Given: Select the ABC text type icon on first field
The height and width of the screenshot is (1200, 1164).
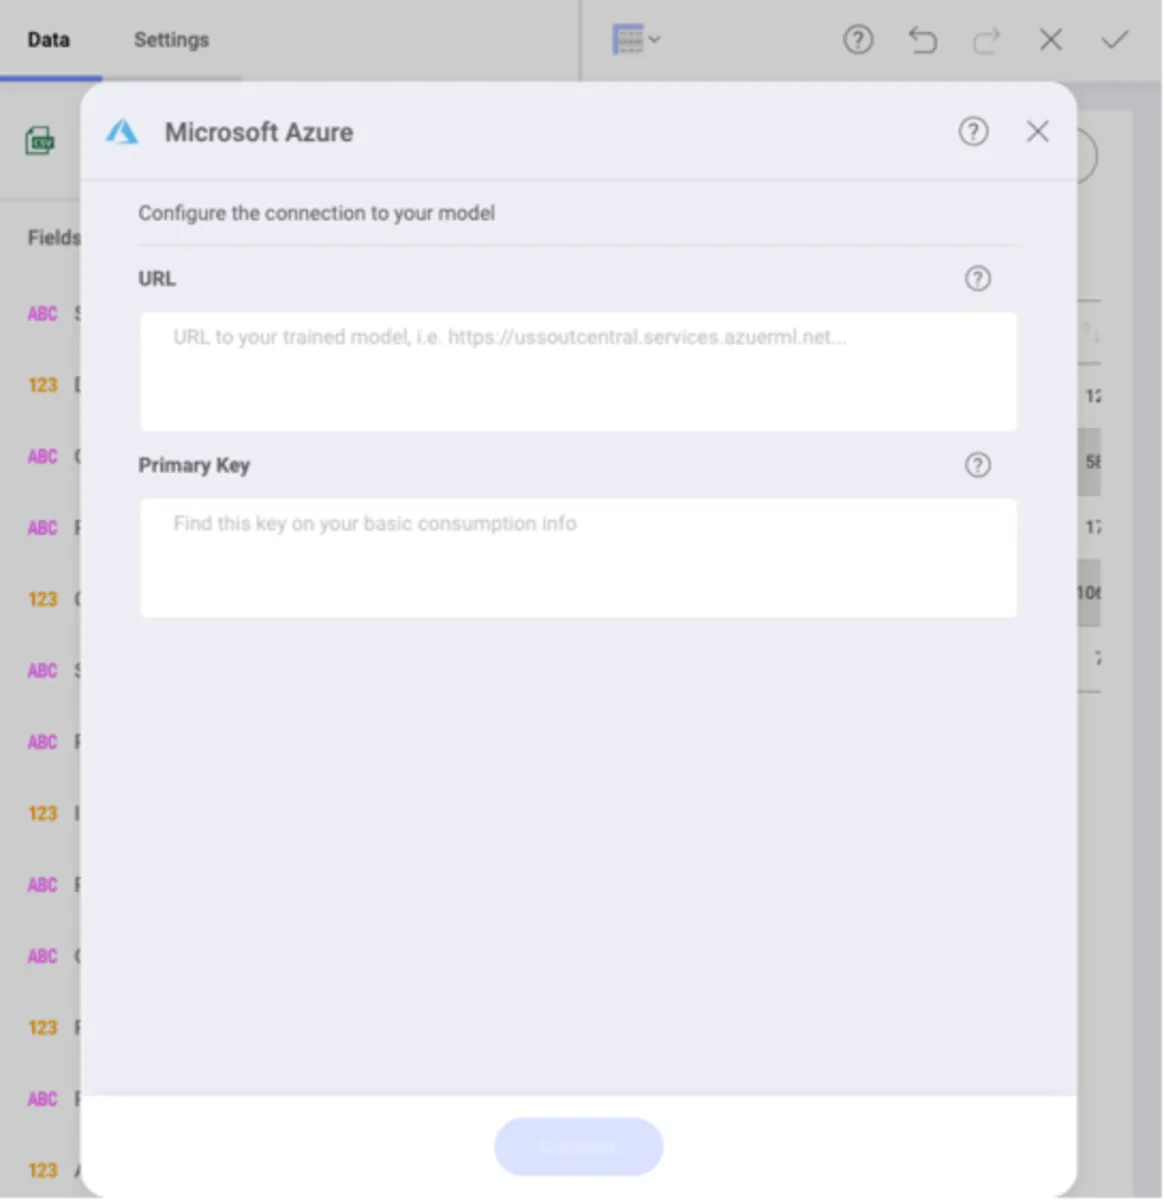Looking at the screenshot, I should [x=42, y=313].
